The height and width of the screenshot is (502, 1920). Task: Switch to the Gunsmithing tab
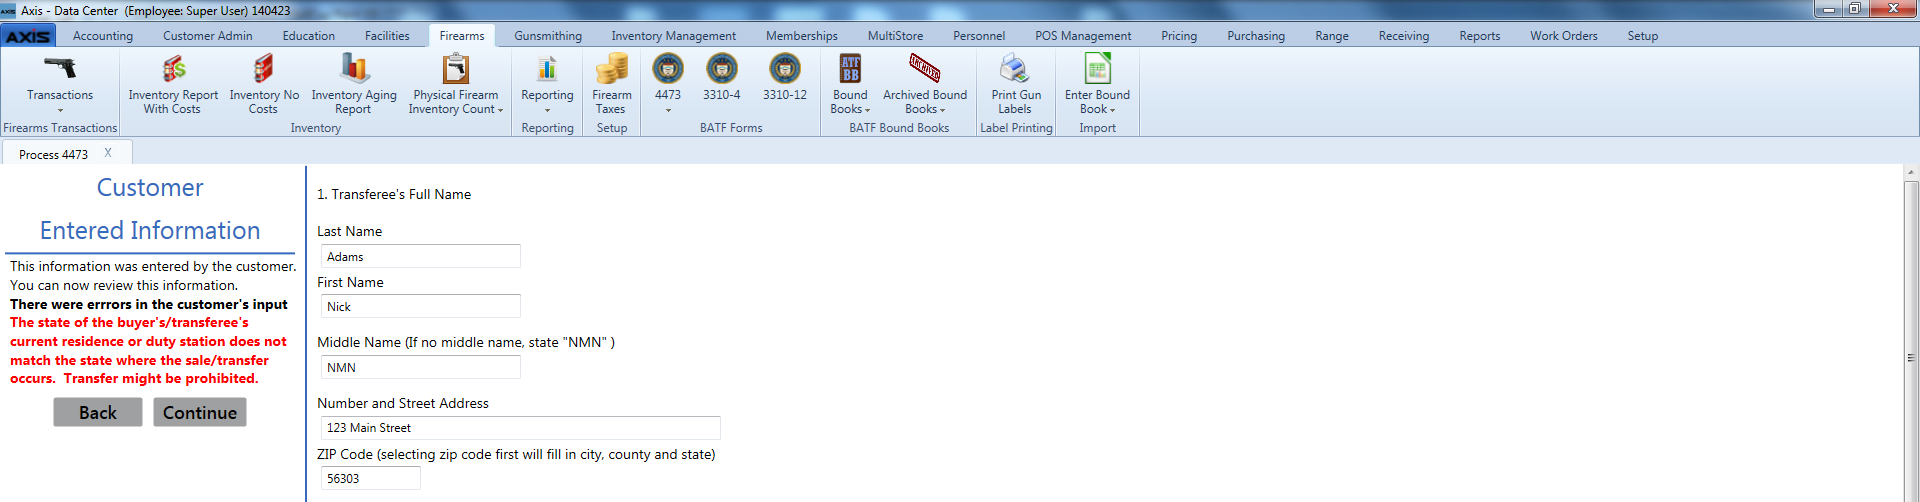click(x=548, y=36)
